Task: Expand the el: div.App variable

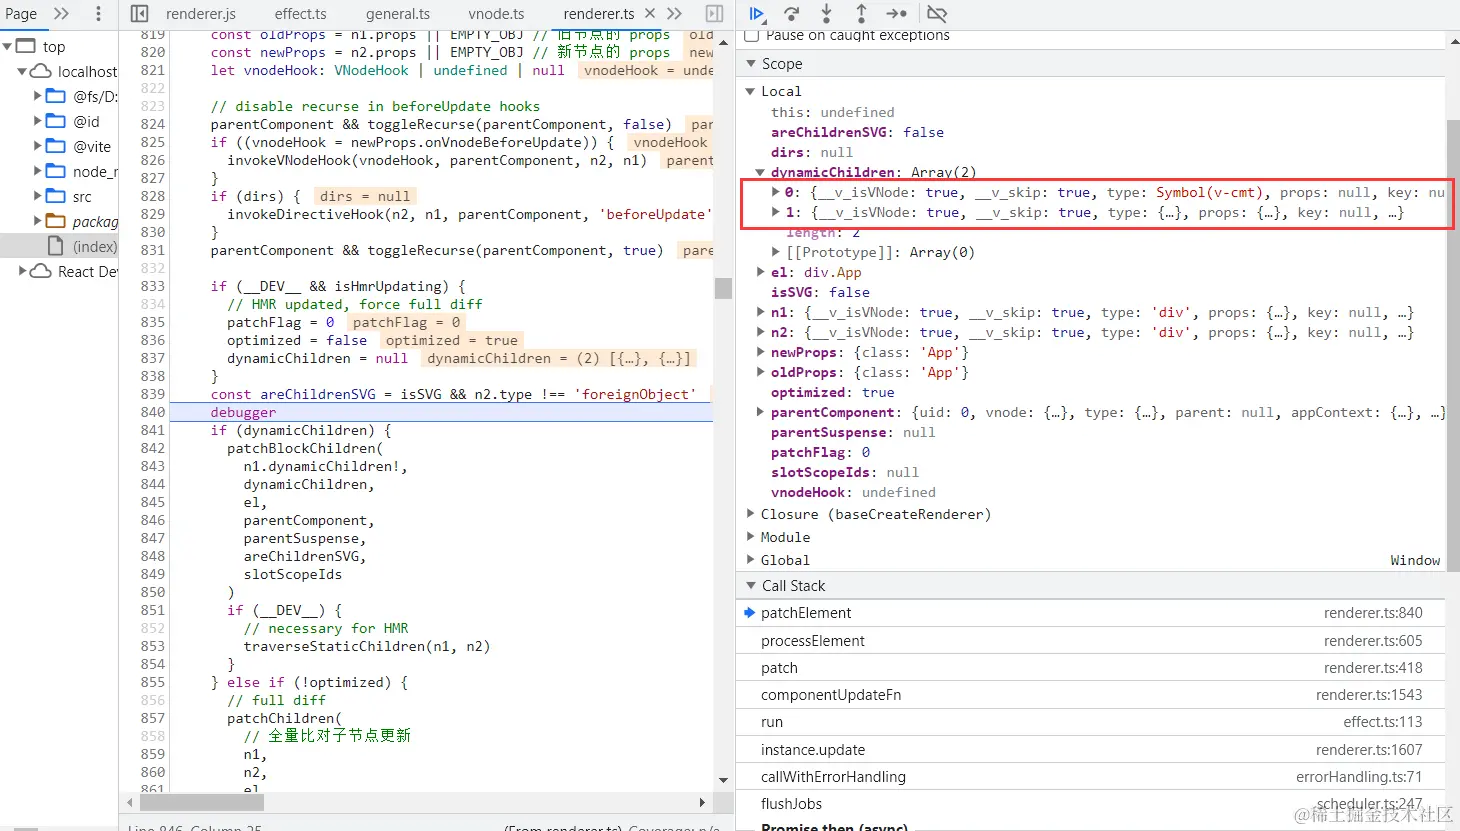Action: pos(761,272)
